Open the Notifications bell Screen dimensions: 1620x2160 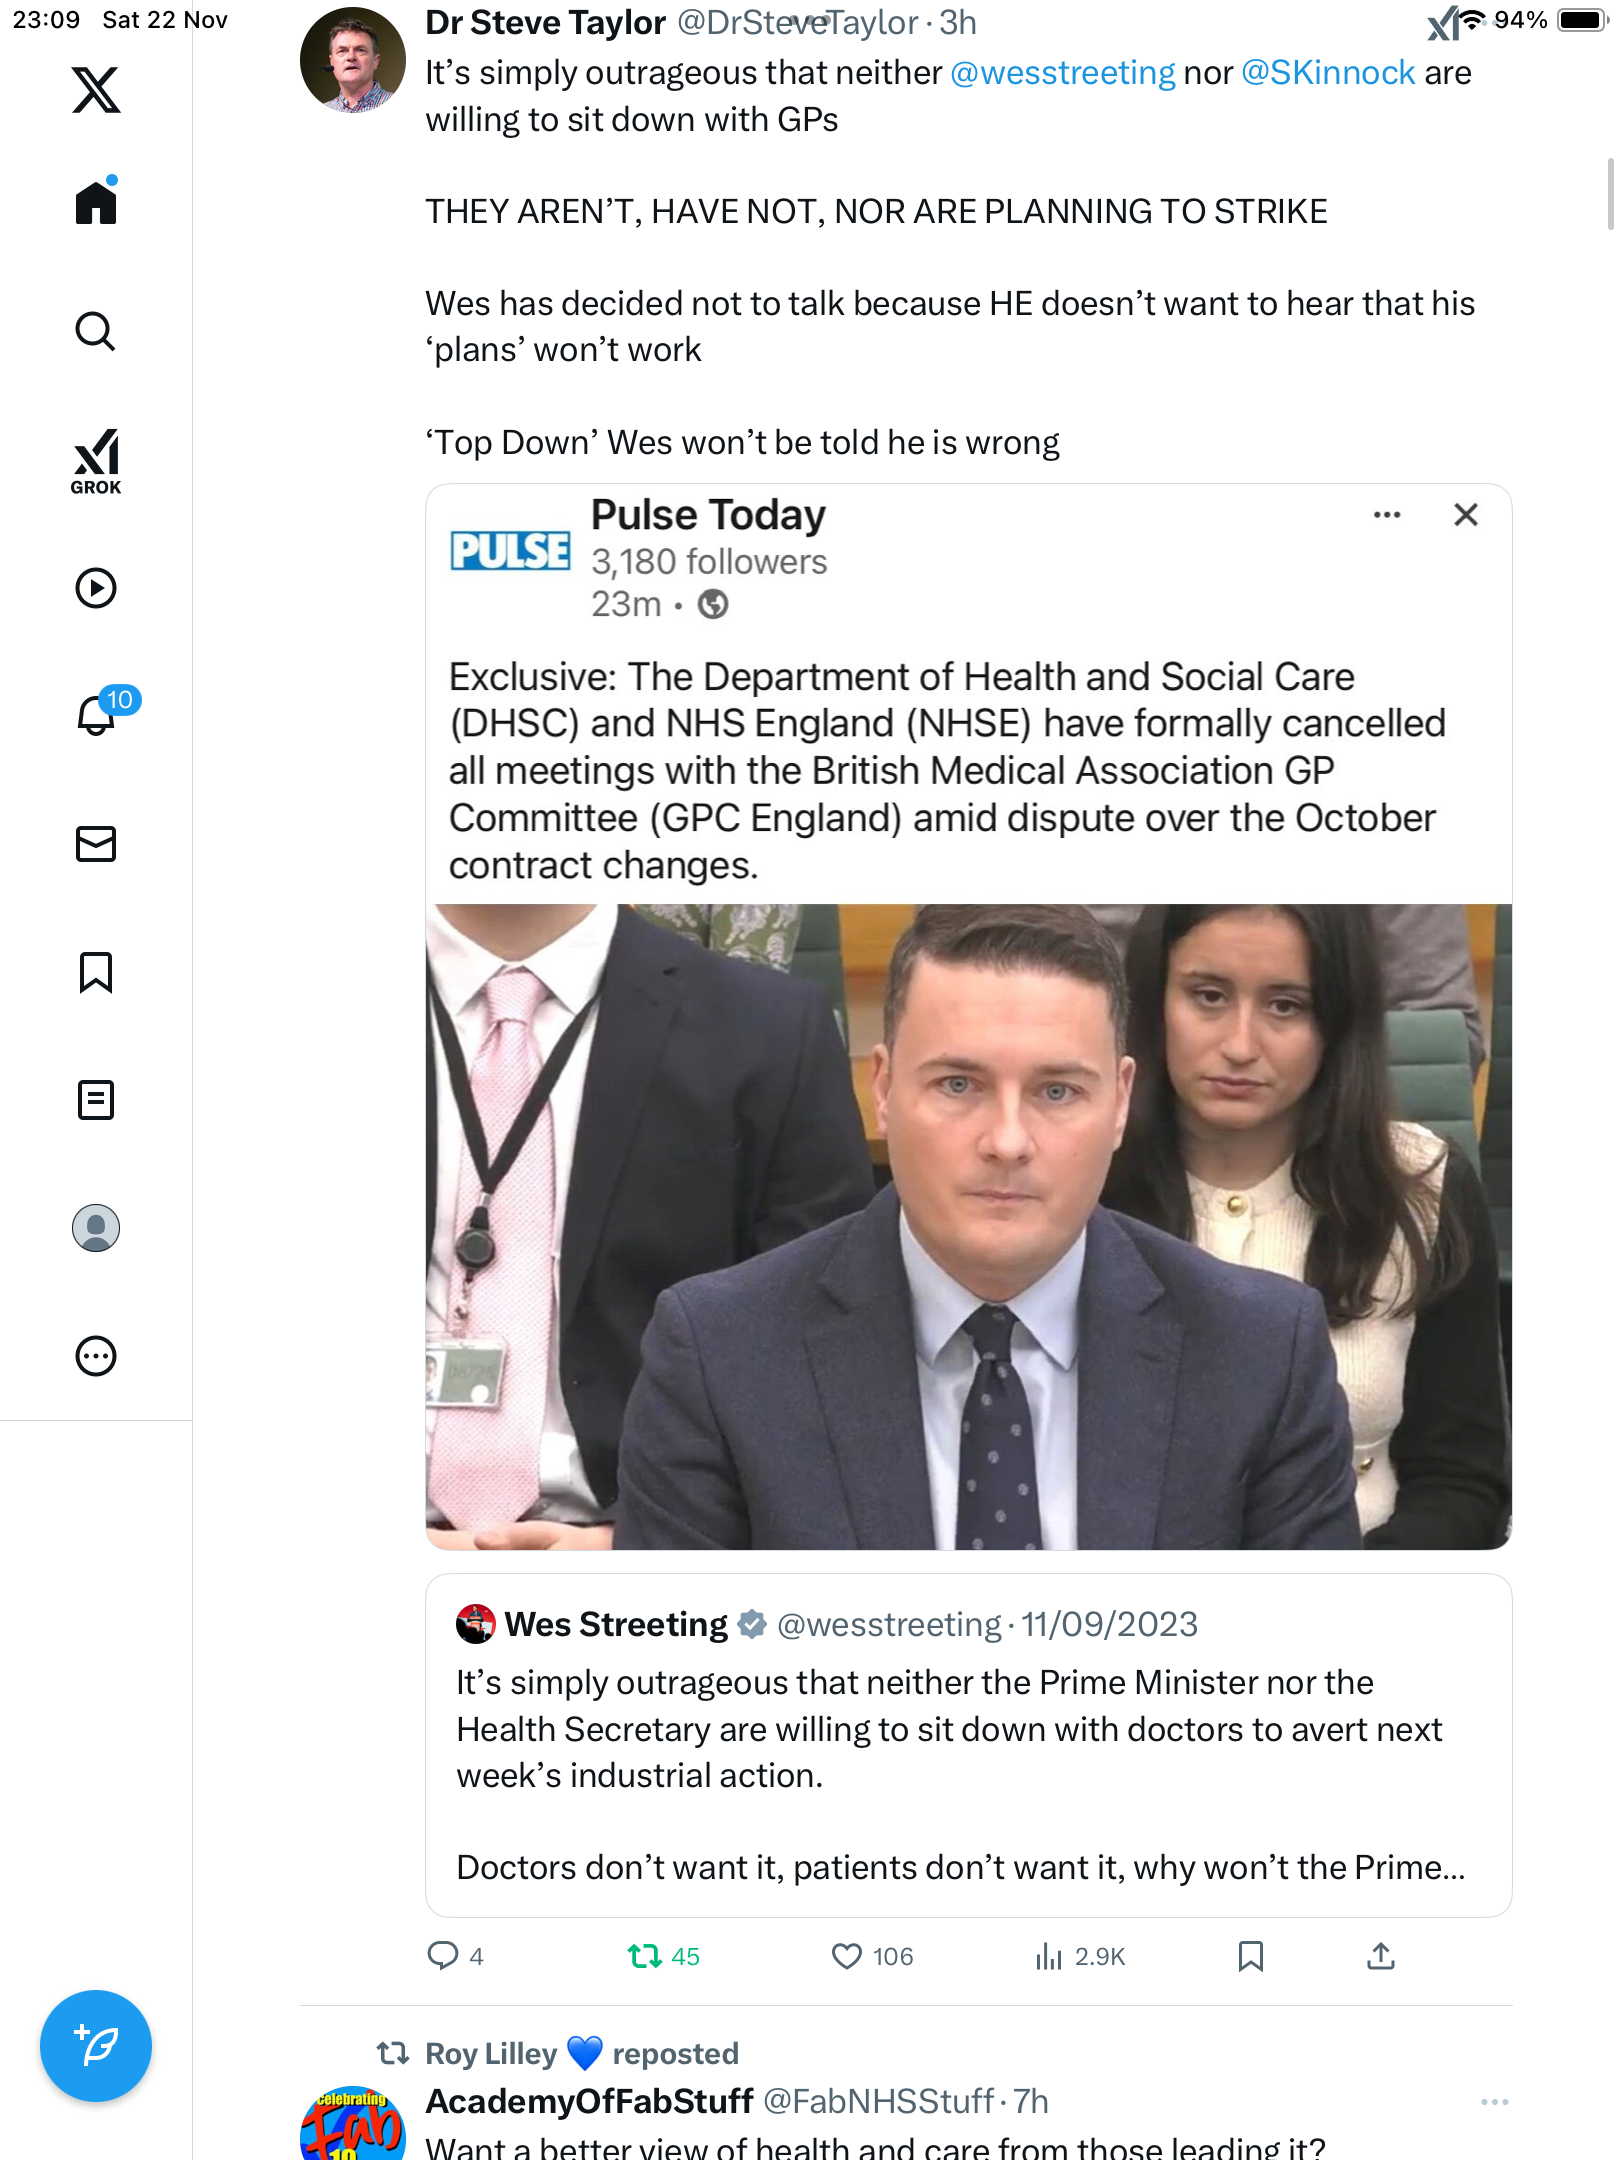click(x=96, y=715)
